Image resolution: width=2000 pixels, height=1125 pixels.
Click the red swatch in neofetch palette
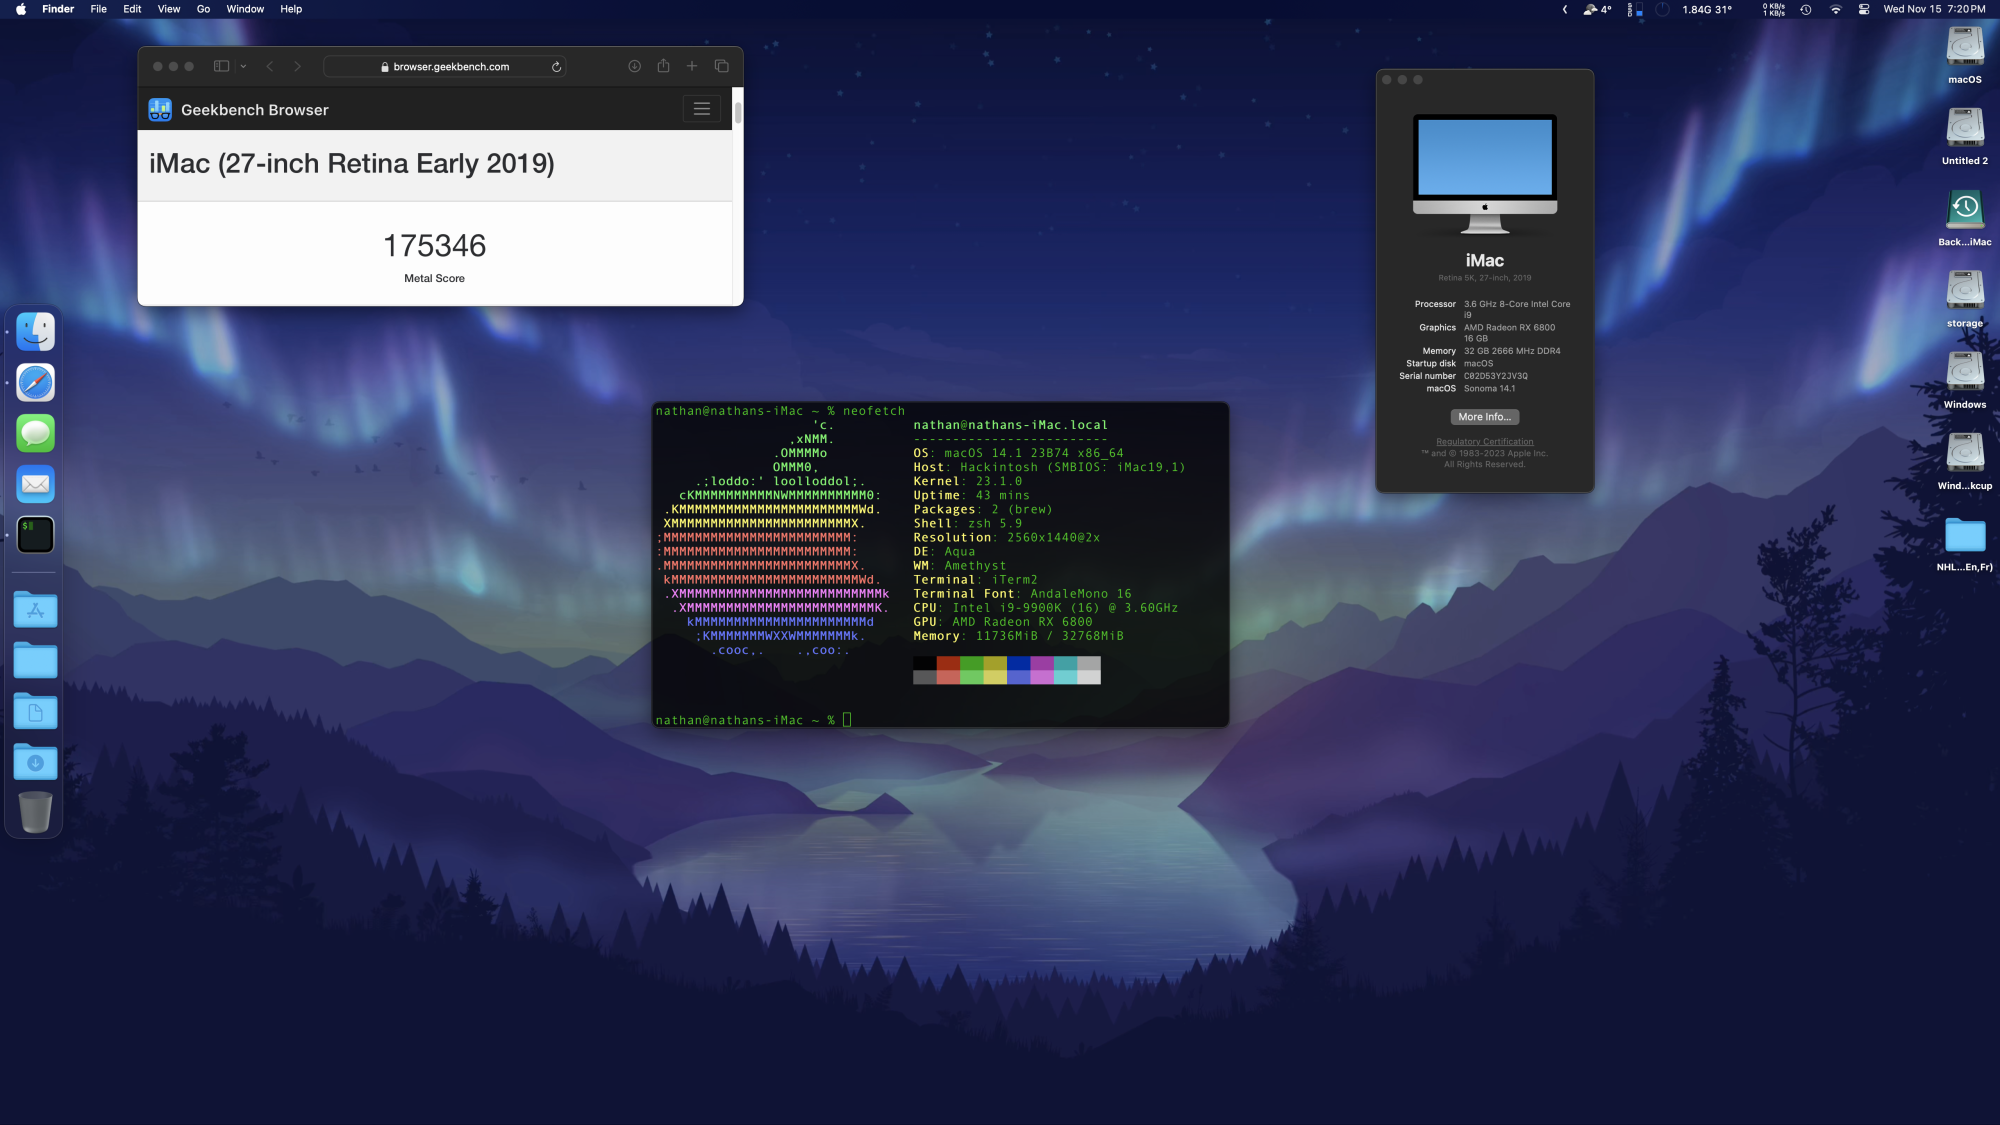(948, 663)
